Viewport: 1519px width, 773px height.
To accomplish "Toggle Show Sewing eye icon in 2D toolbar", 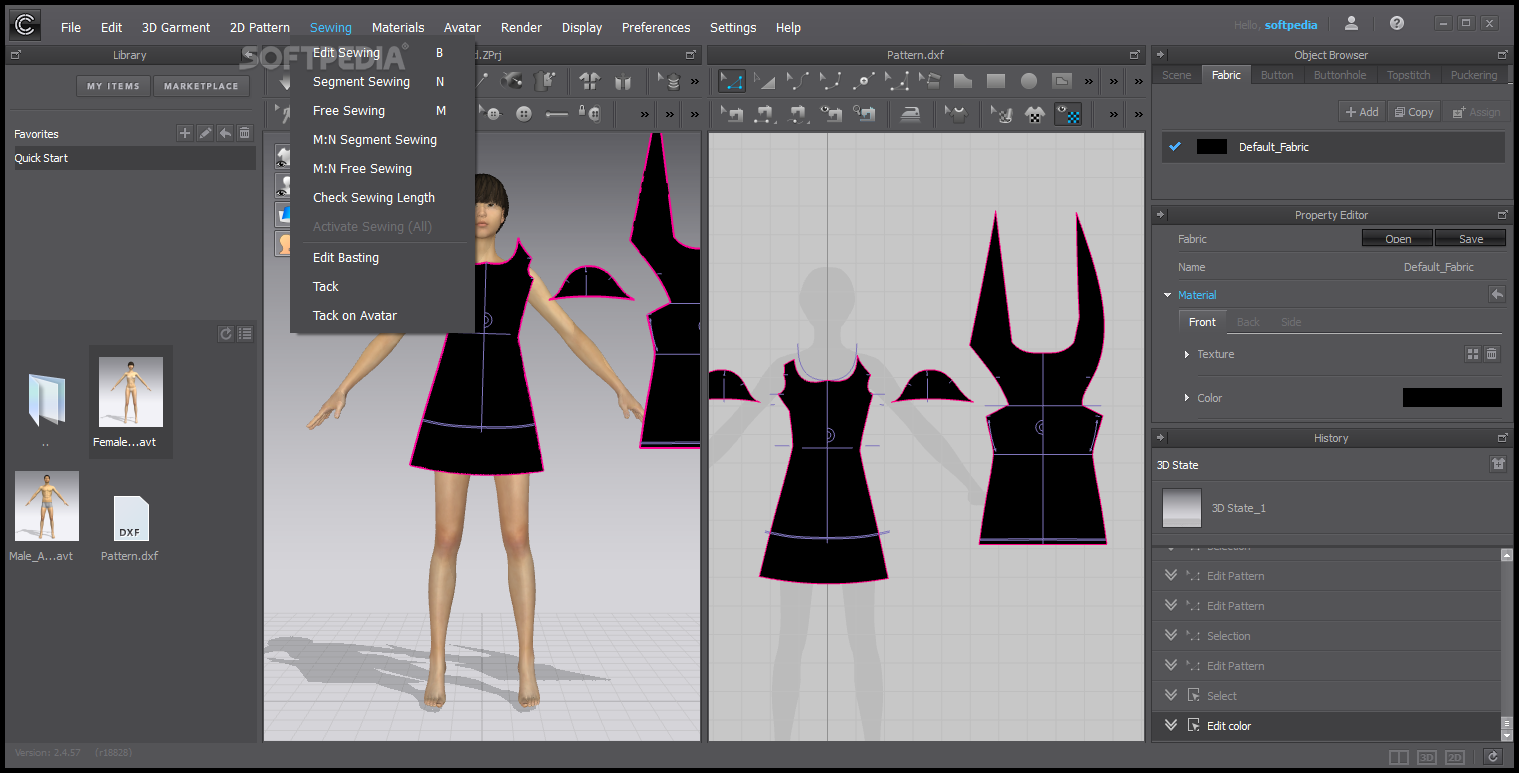I will coord(830,113).
